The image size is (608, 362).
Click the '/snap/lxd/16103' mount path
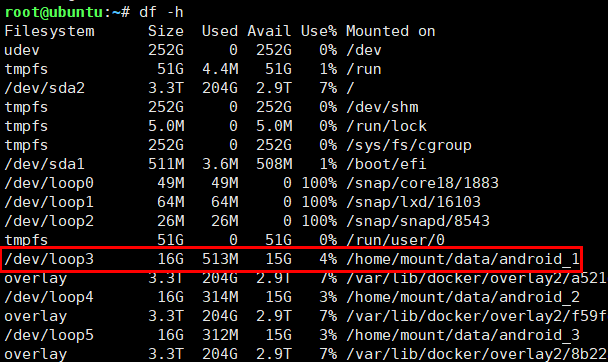coord(413,202)
